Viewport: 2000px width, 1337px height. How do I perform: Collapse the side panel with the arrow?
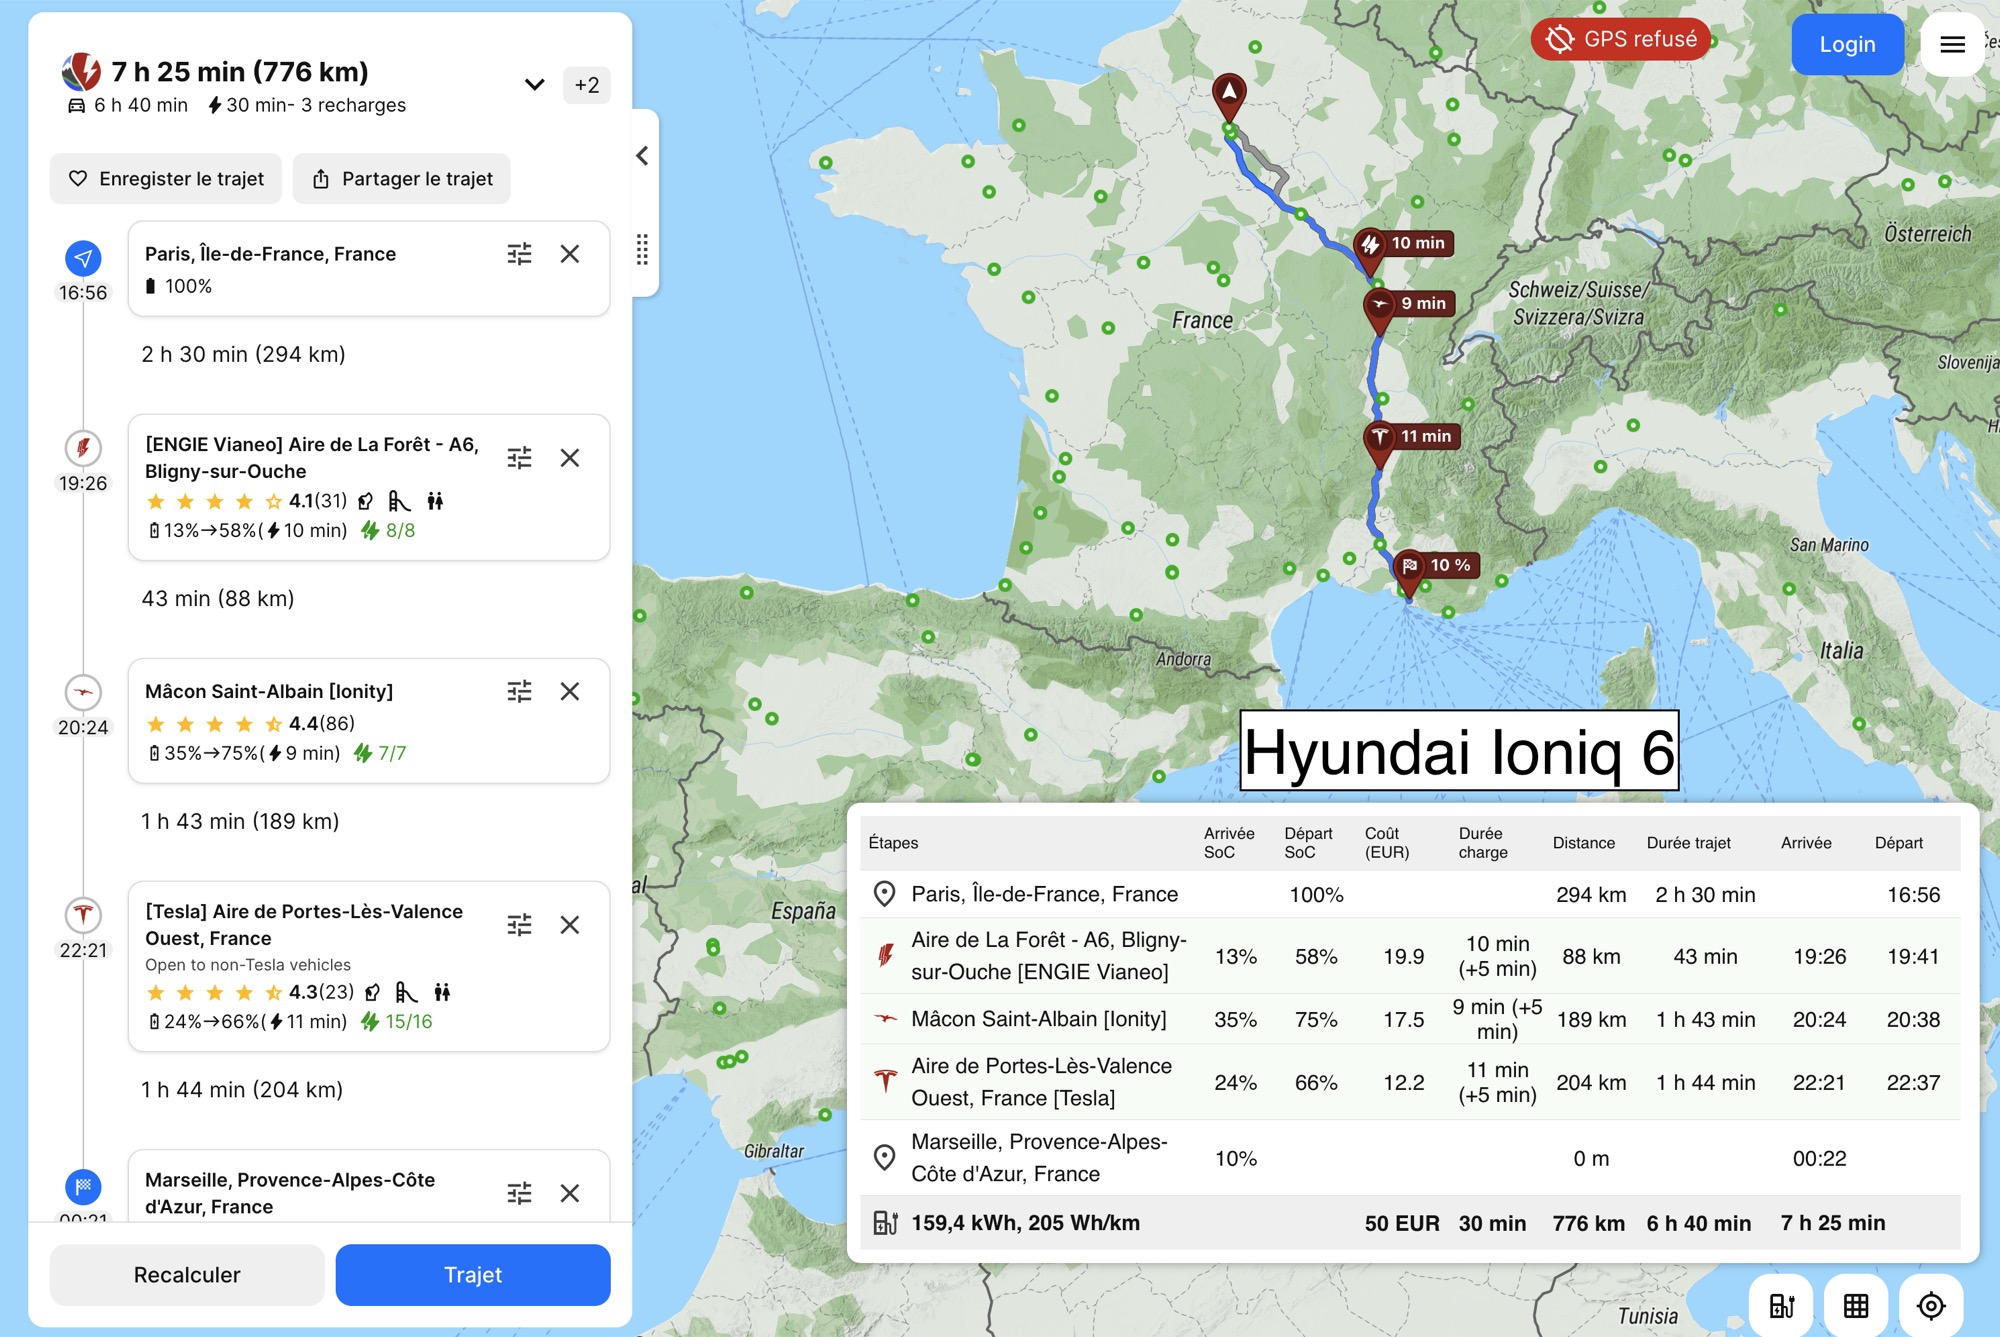pos(642,156)
